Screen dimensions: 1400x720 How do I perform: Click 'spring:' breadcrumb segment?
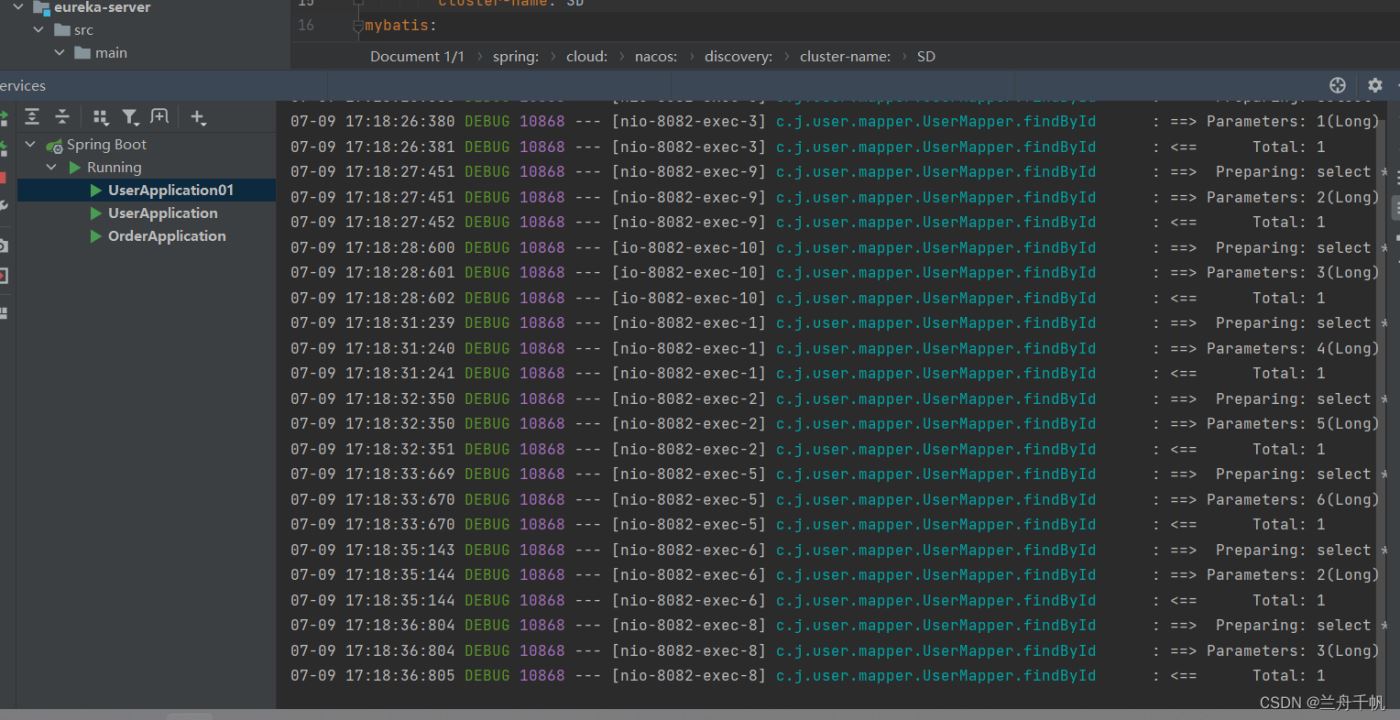515,56
